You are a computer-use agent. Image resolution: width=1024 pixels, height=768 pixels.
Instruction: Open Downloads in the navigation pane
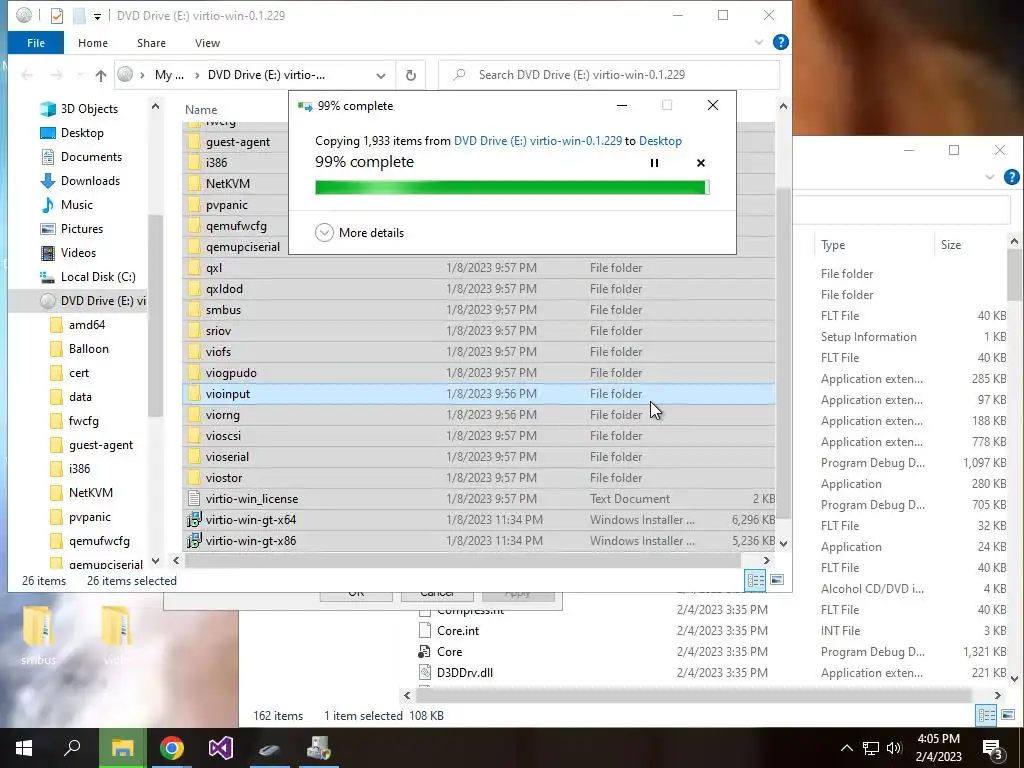pos(90,181)
